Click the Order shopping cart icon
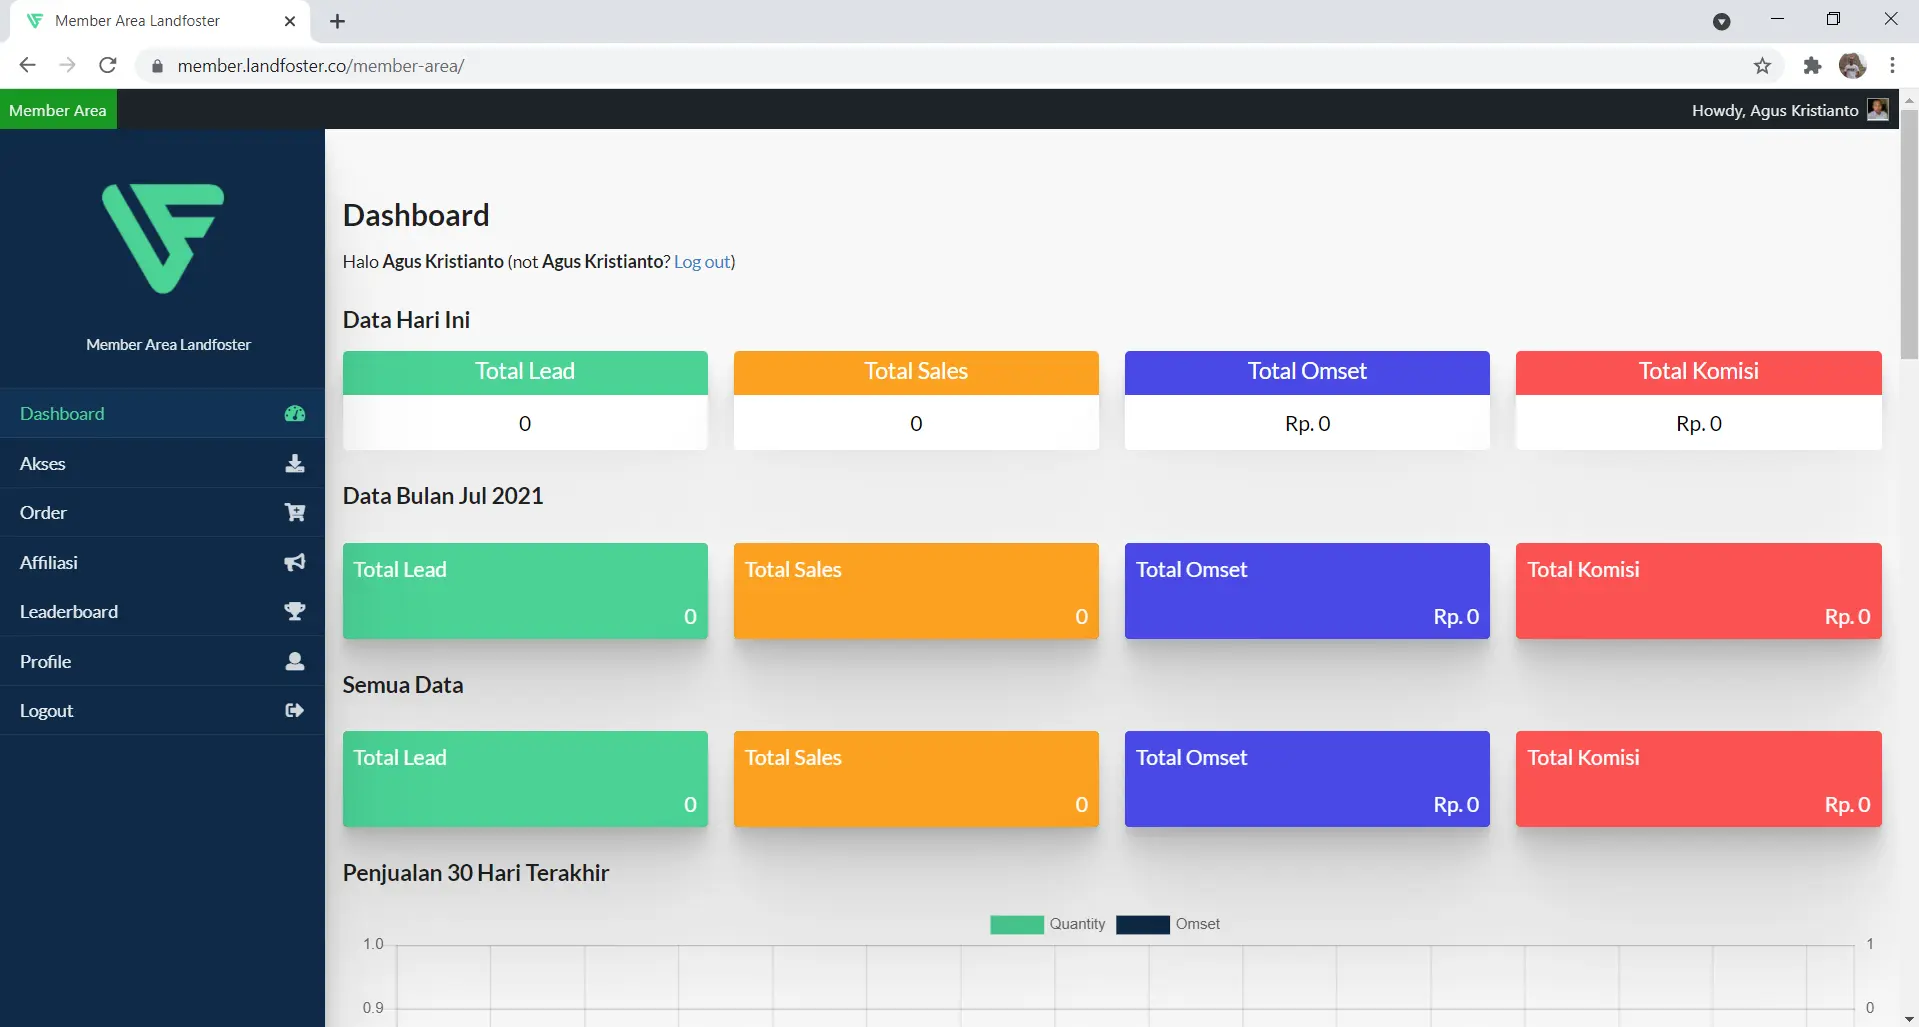This screenshot has width=1919, height=1027. [x=294, y=513]
